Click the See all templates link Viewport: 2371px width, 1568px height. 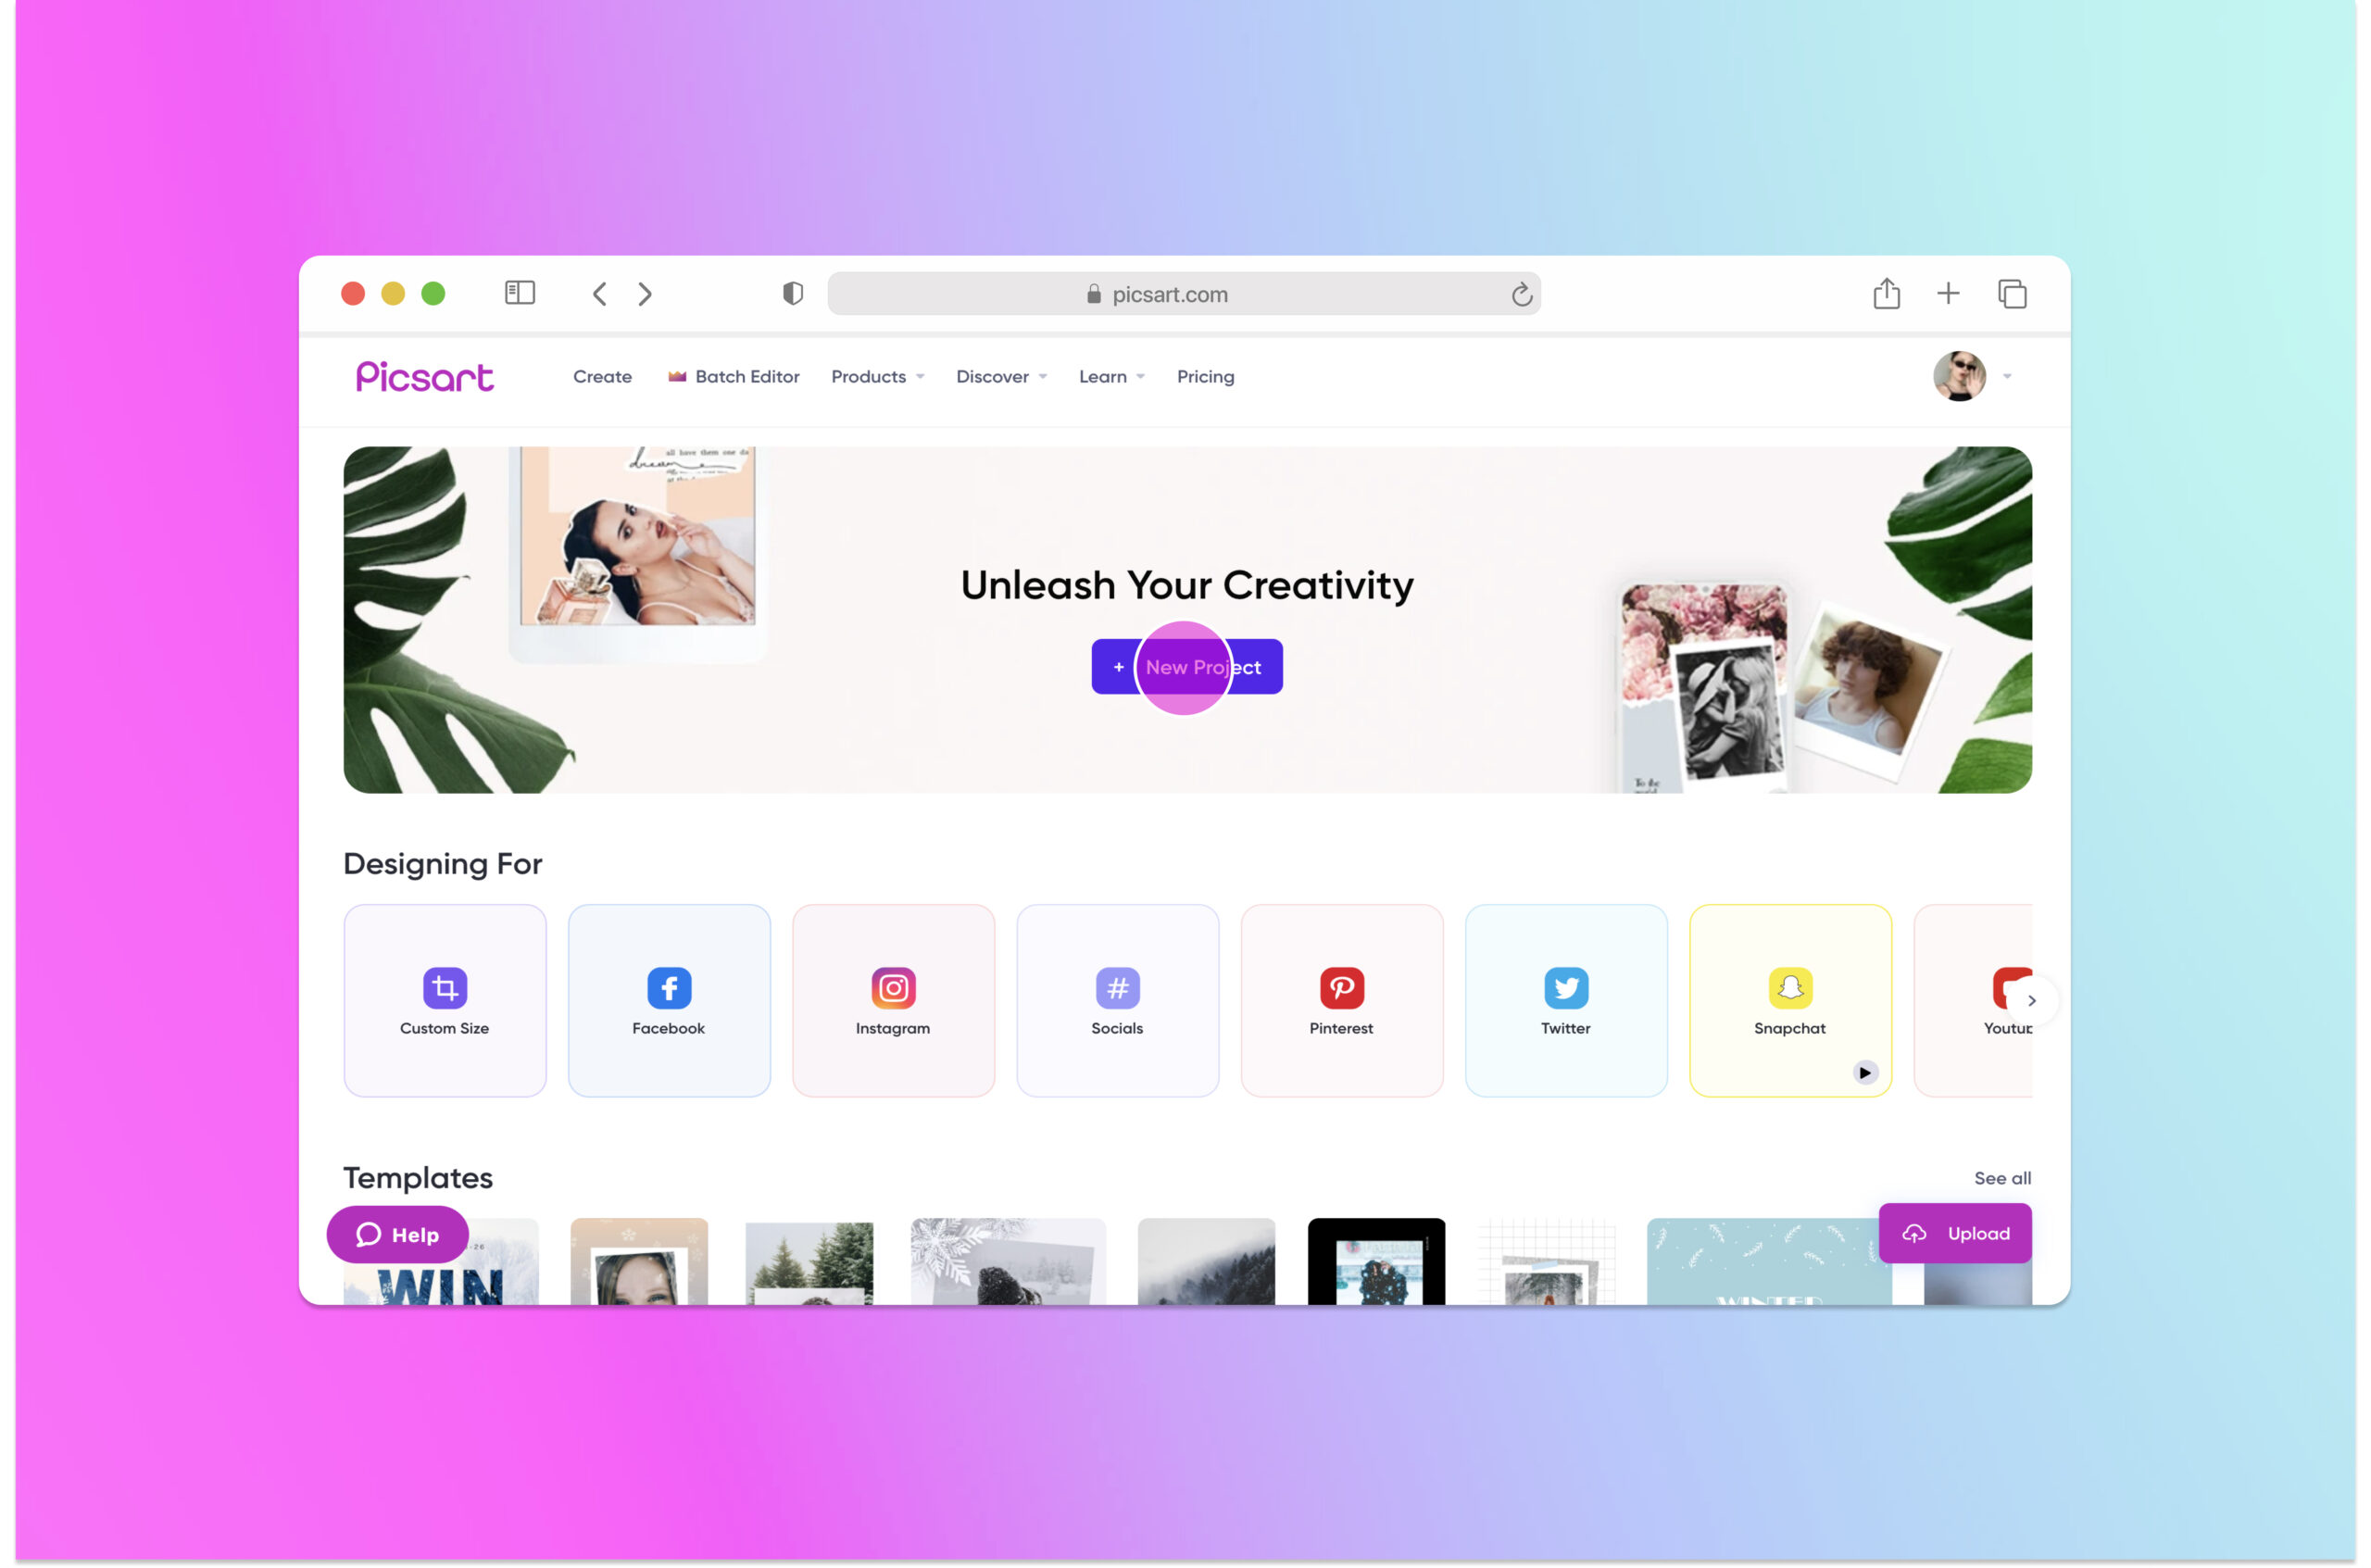(2001, 1176)
